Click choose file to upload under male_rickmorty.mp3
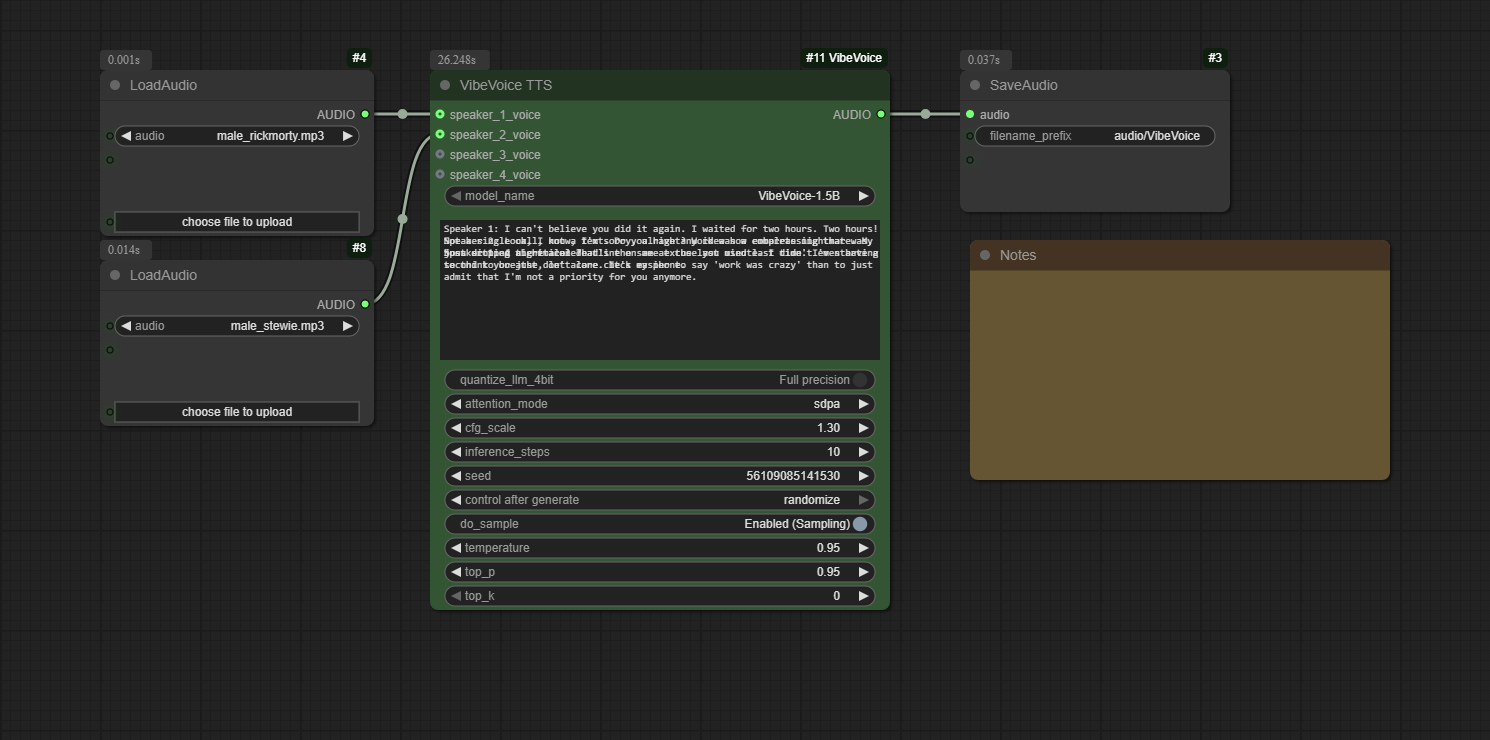 tap(237, 222)
